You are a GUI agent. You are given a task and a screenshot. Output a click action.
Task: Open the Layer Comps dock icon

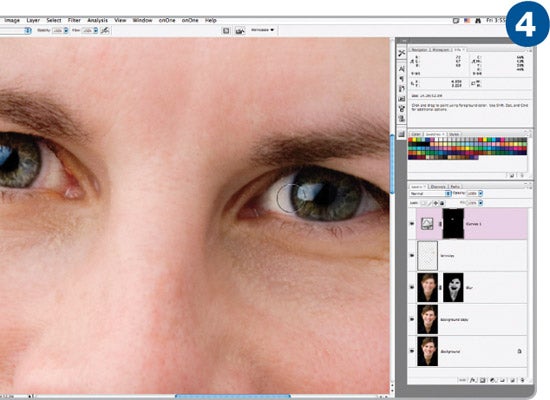coord(402,99)
